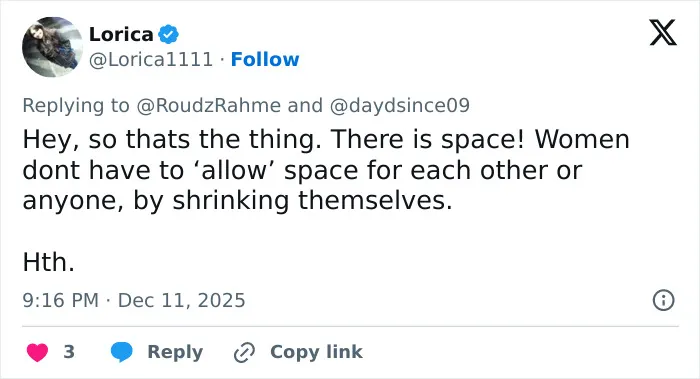Click the blue verified badge beside Lorica
This screenshot has width=700, height=379.
click(x=168, y=34)
